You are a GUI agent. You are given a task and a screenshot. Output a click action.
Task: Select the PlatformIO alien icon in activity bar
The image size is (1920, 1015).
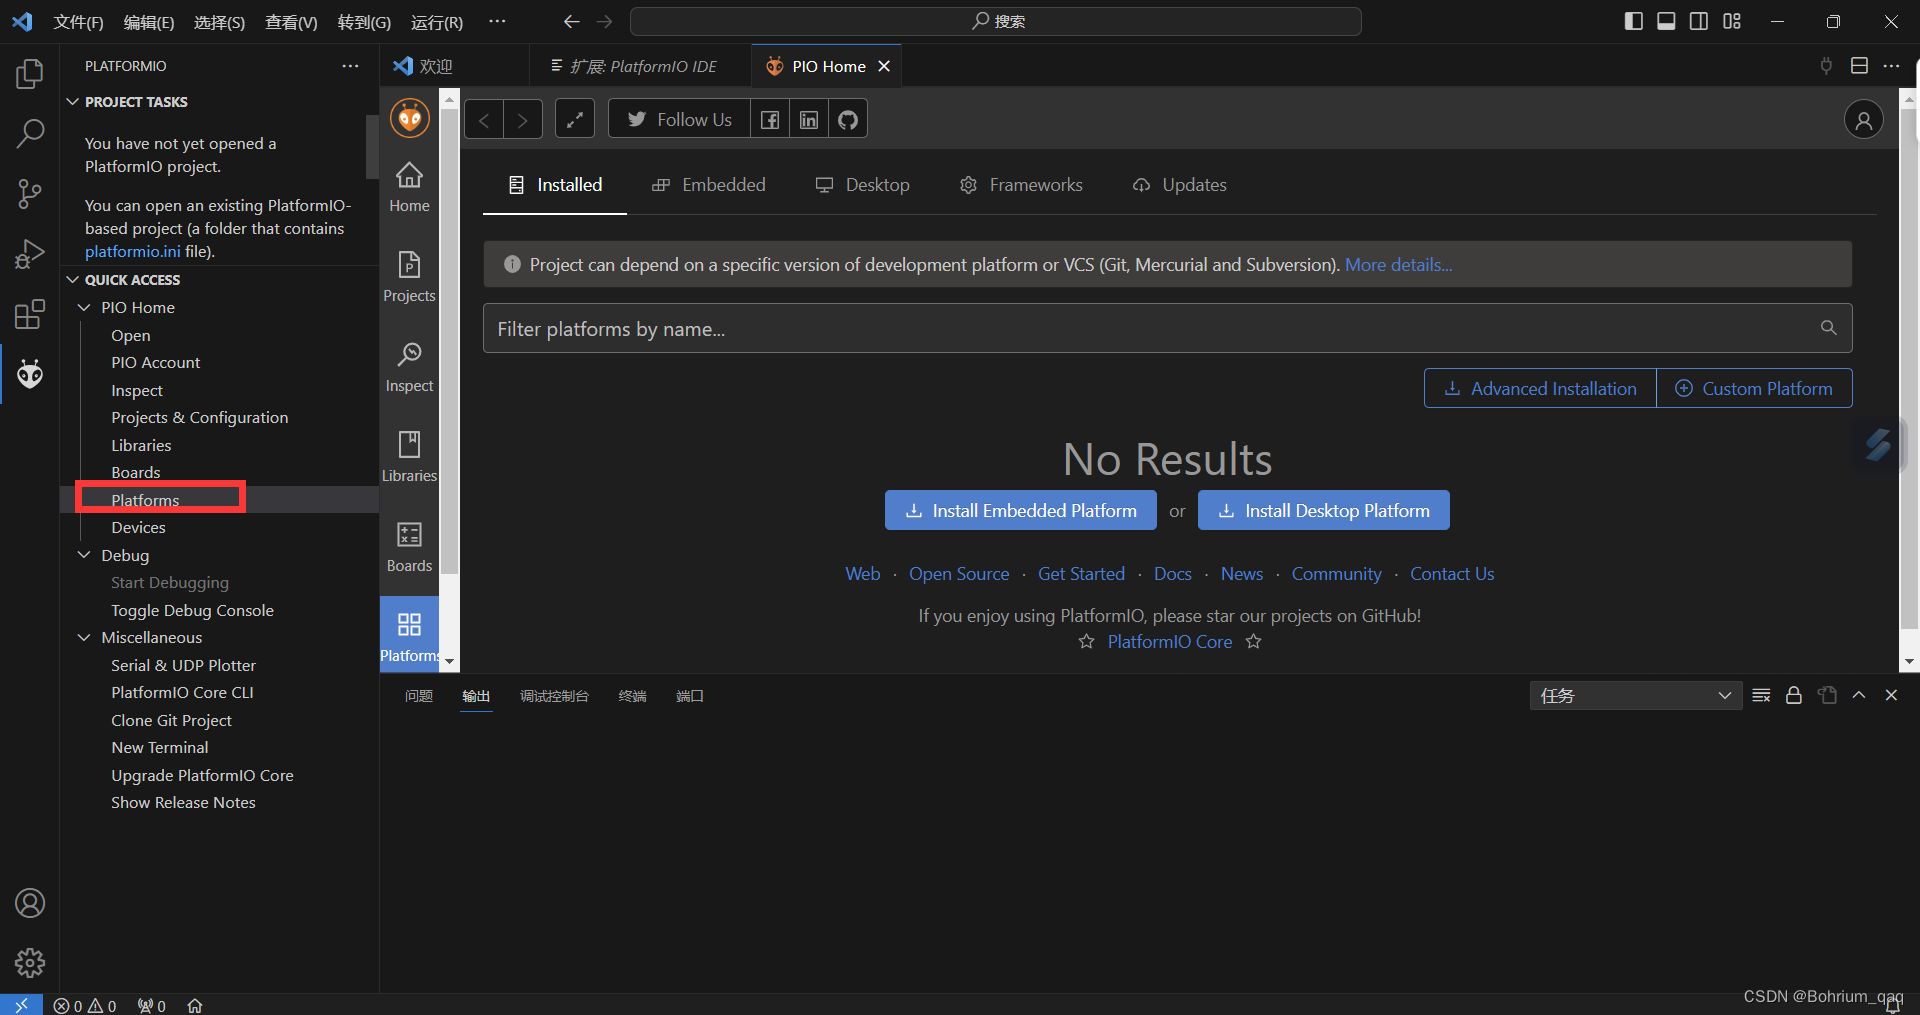30,374
